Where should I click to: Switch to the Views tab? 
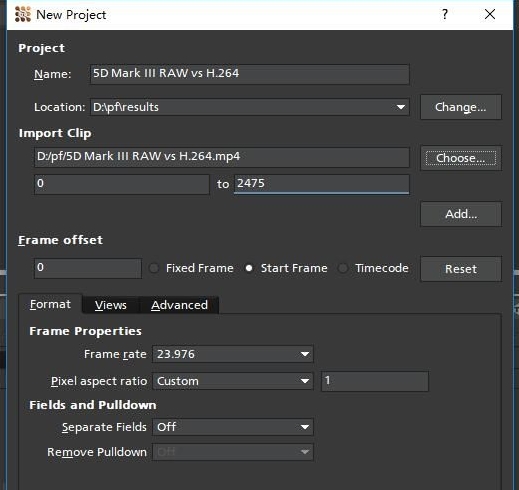(111, 305)
